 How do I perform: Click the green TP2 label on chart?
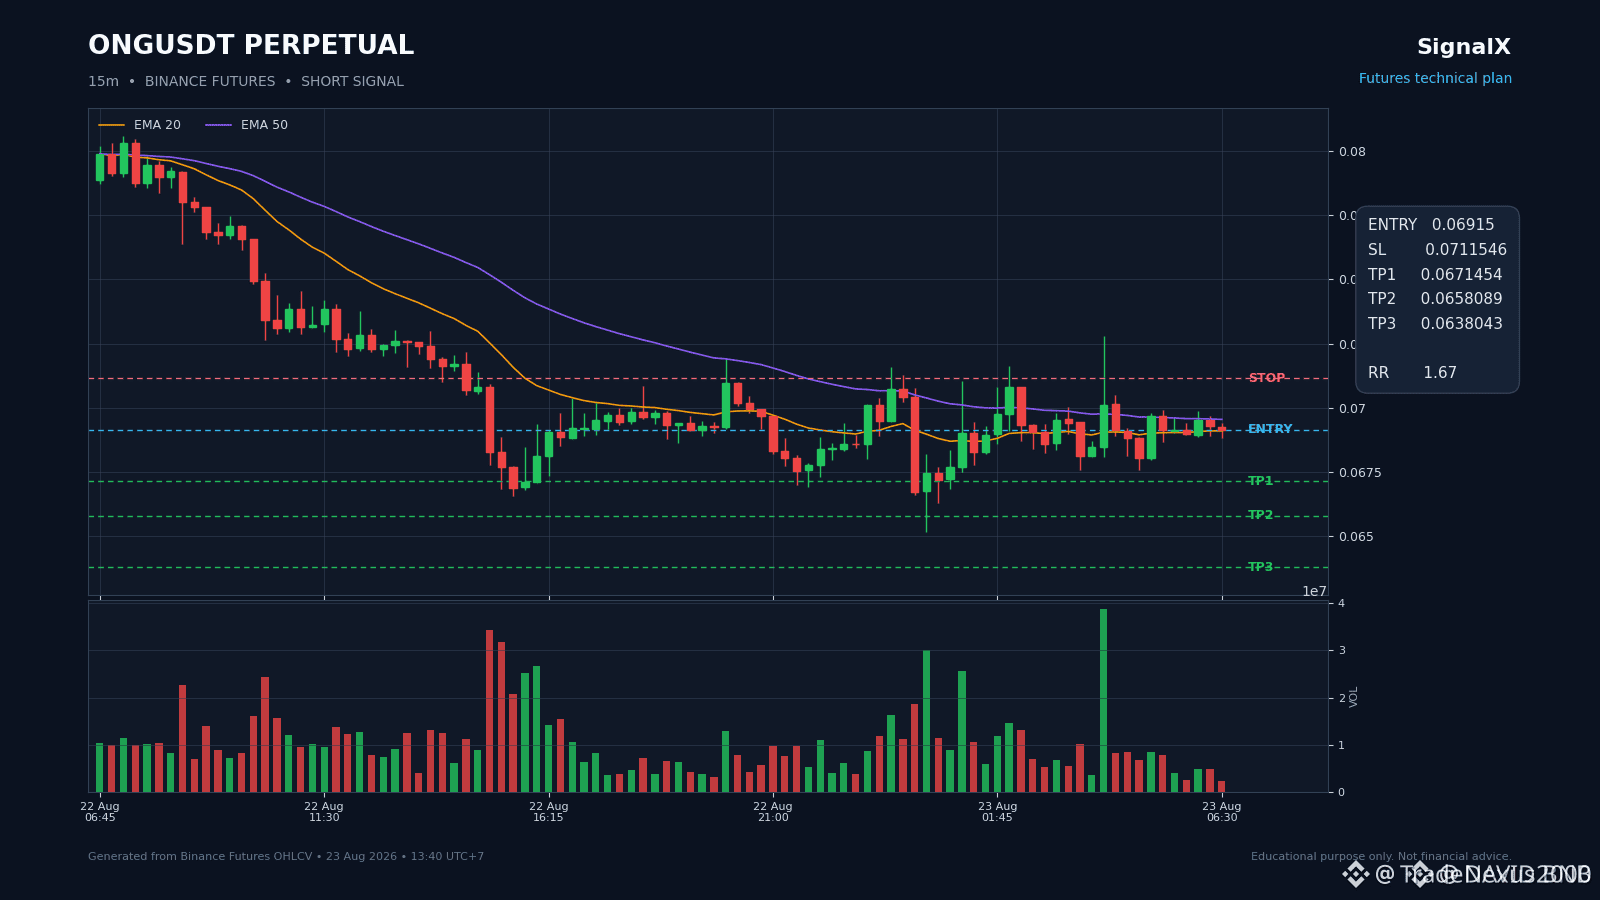1260,515
